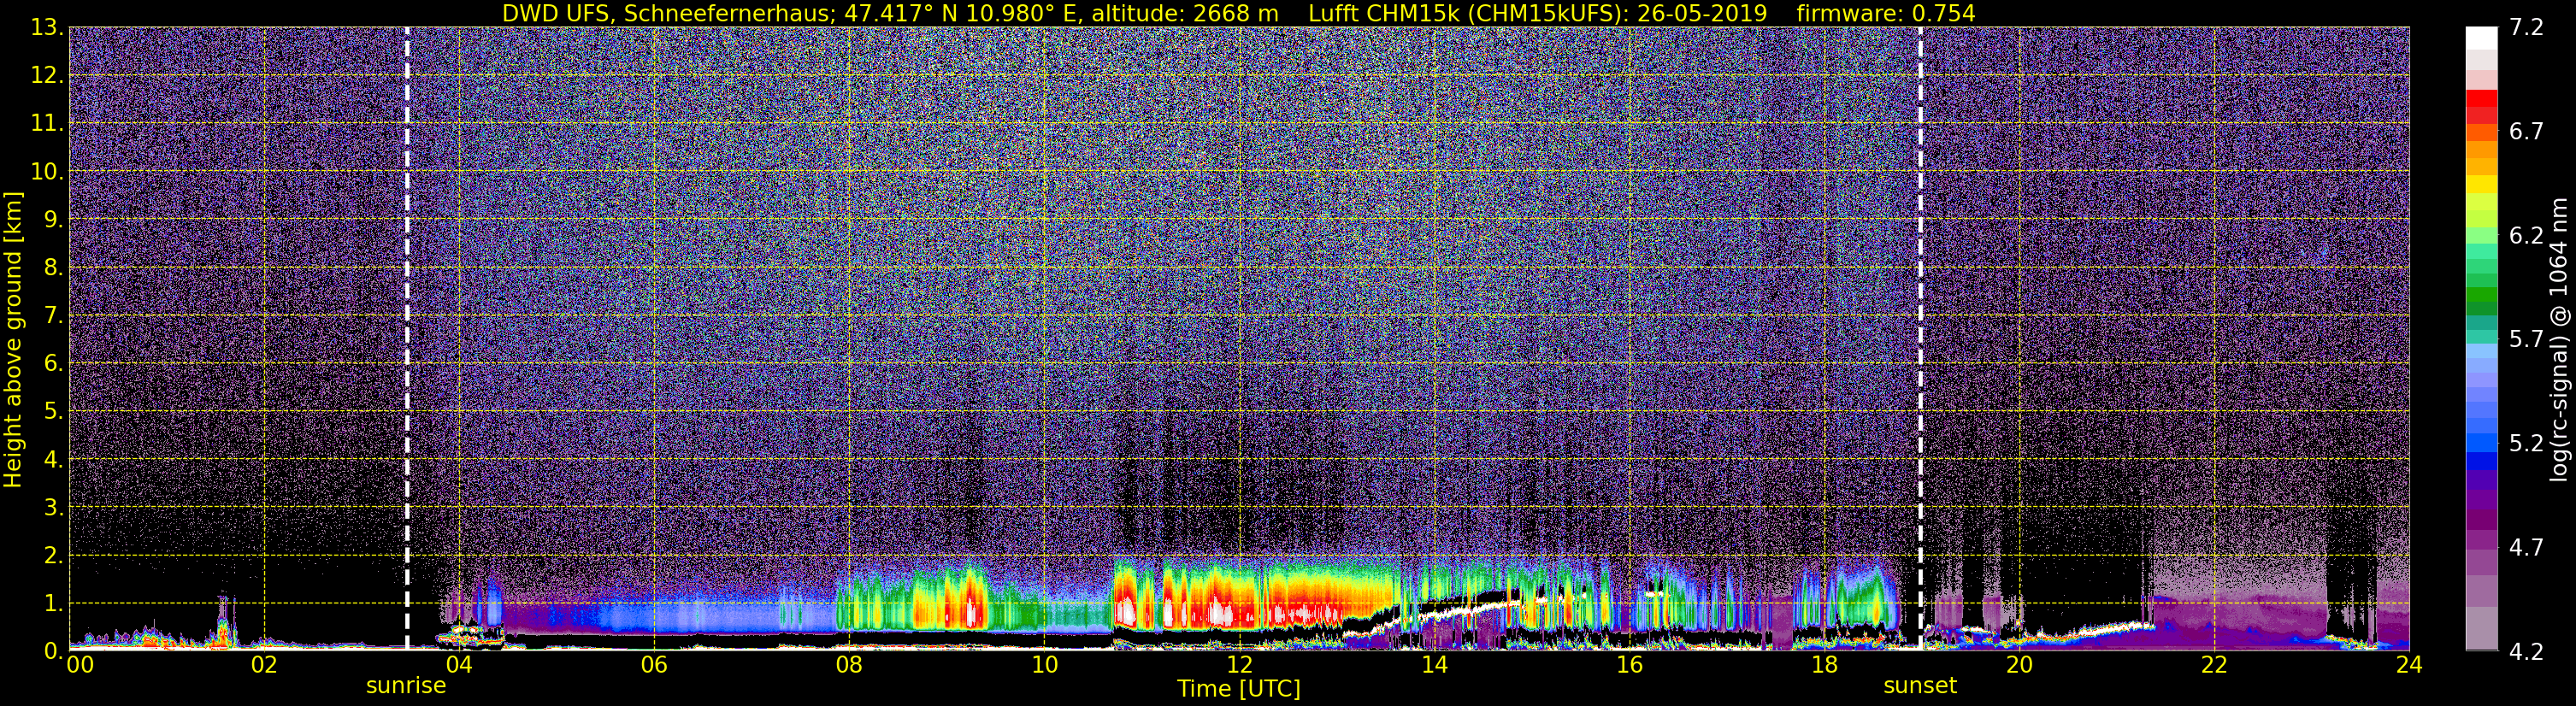Image resolution: width=2576 pixels, height=706 pixels.
Task: Click the 'sunset' label below the axis
Action: [1920, 686]
